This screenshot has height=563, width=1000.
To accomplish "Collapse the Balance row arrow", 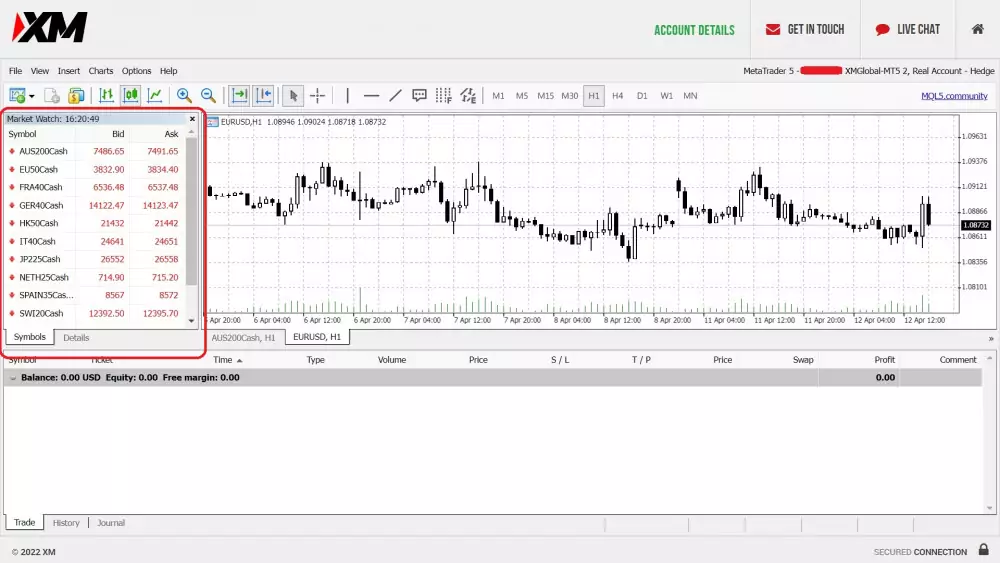I will [x=13, y=378].
